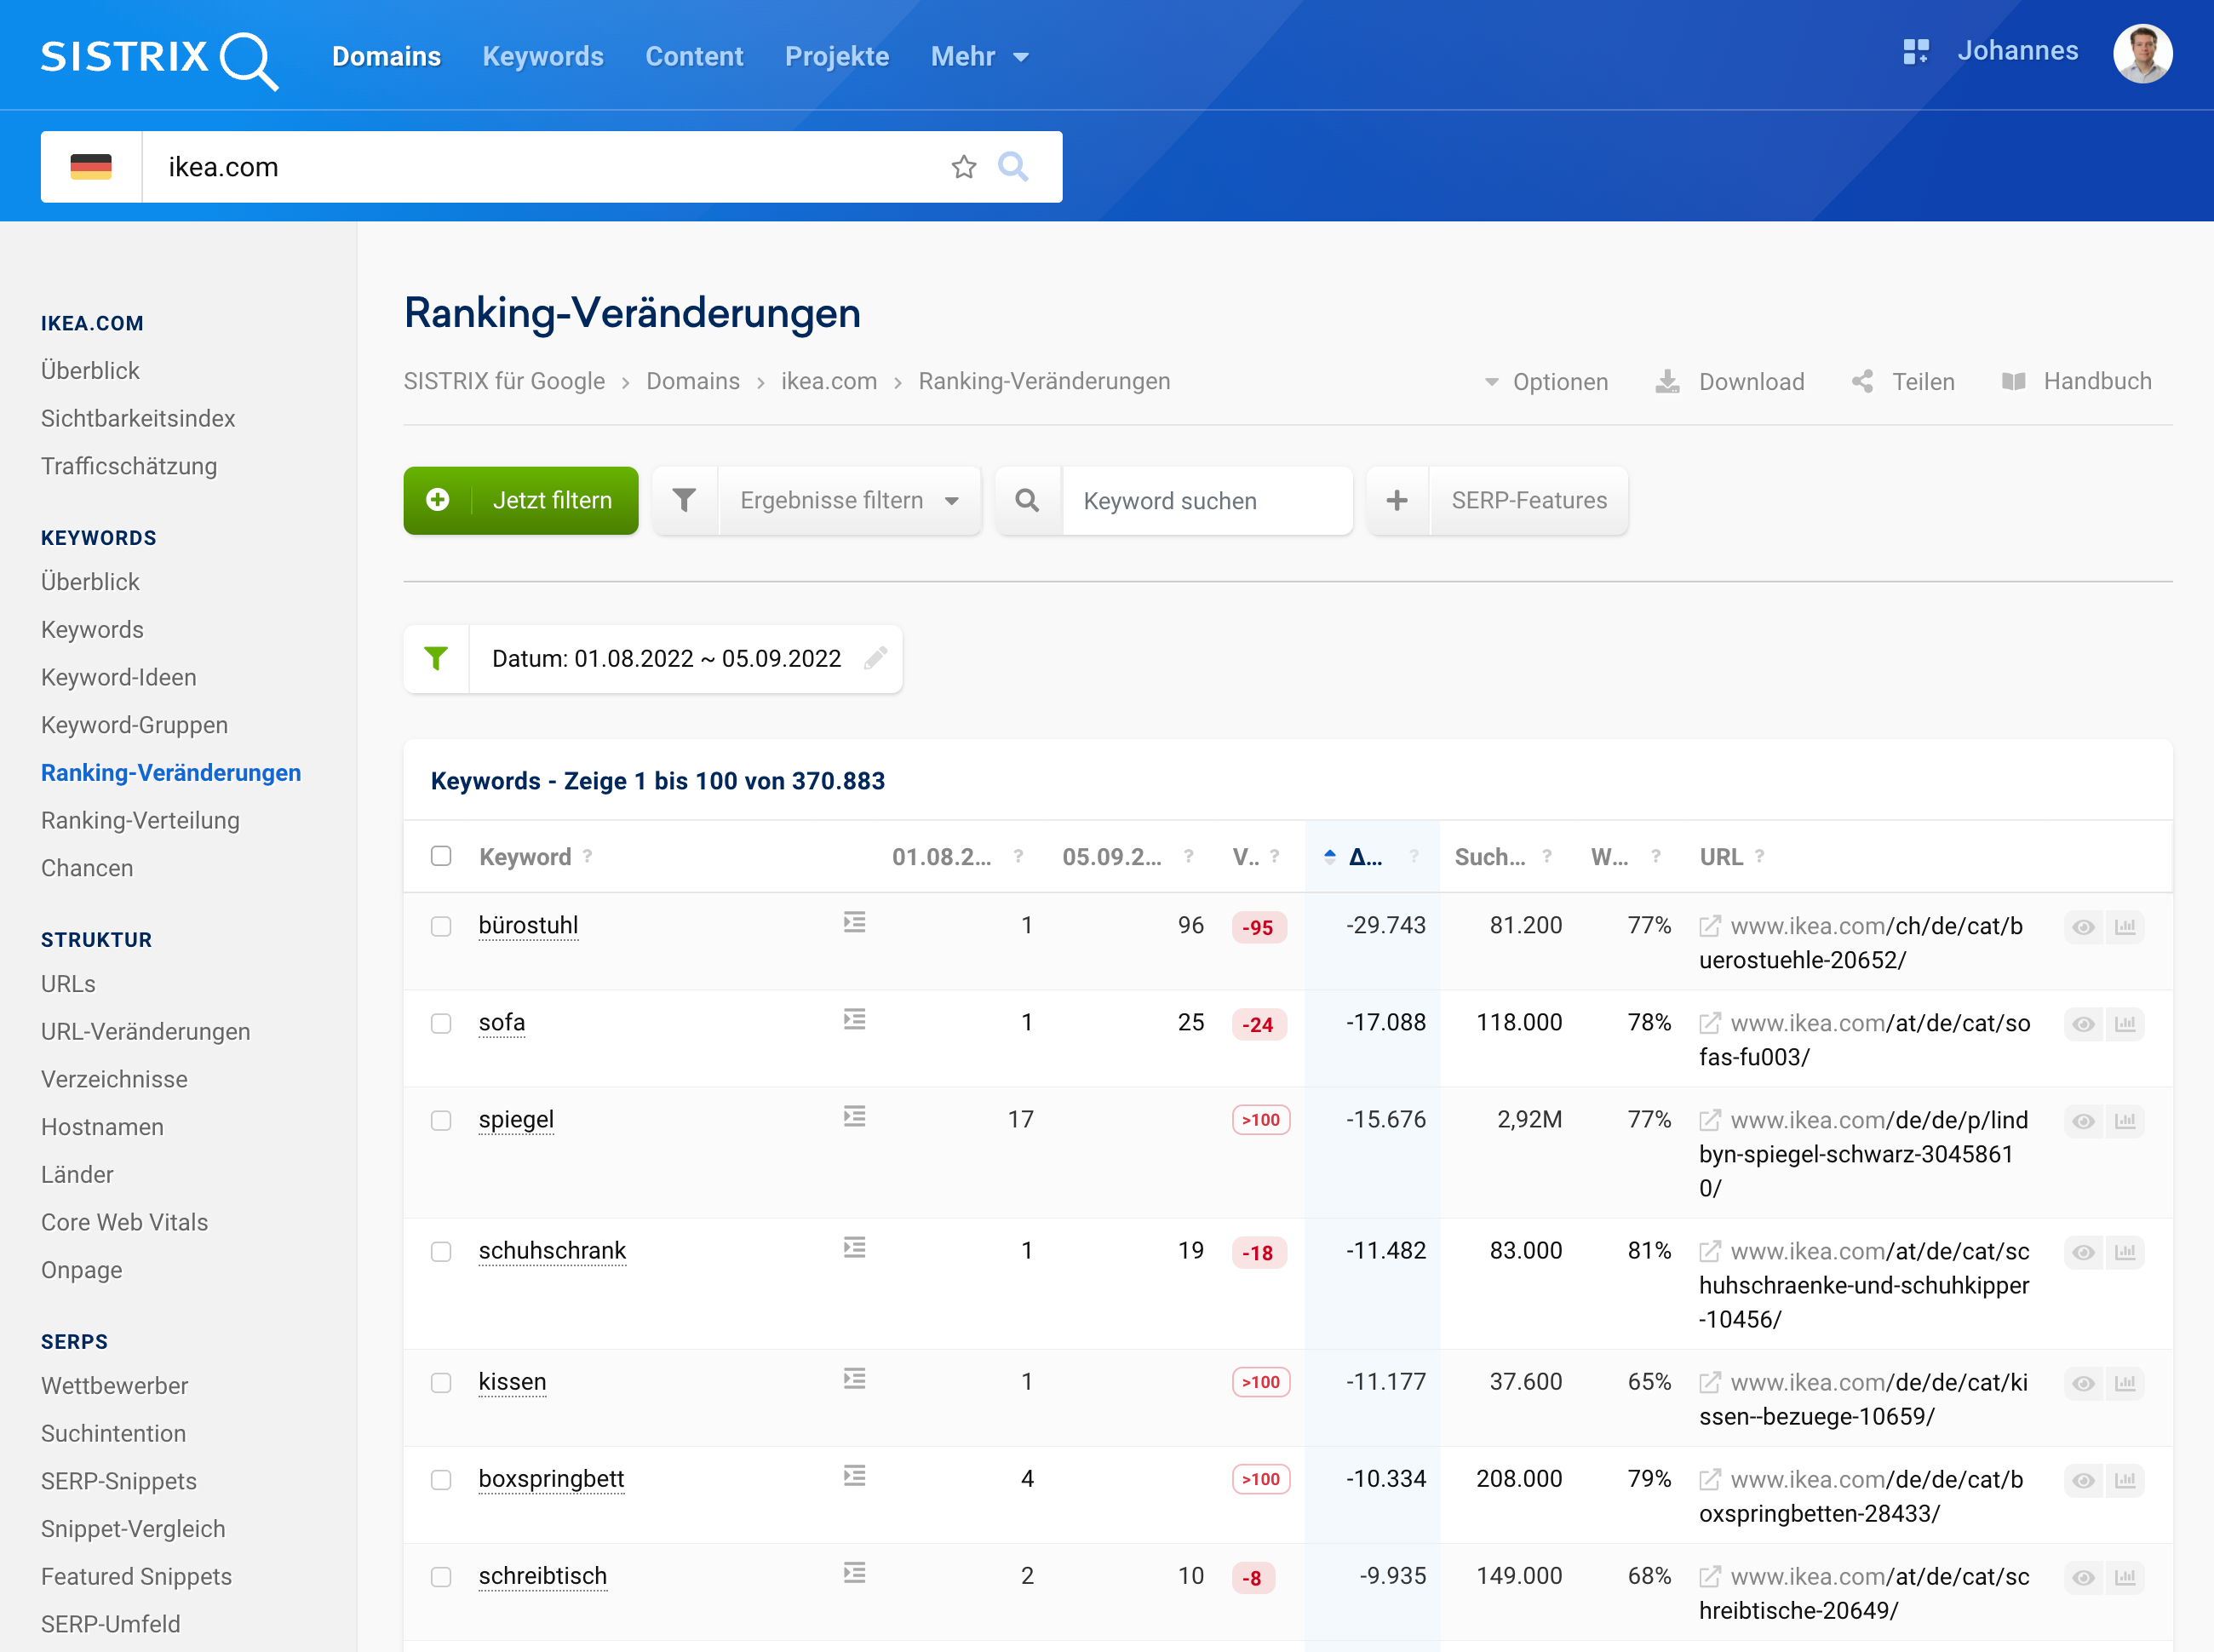Click the favorite star icon in search bar
The width and height of the screenshot is (2214, 1652).
(963, 167)
